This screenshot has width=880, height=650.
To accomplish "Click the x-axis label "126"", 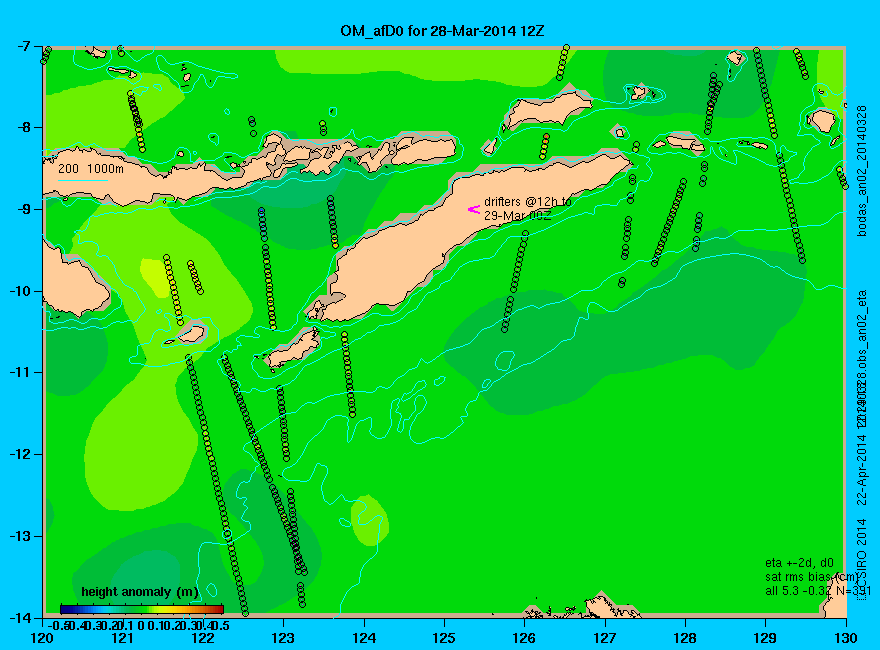I will (525, 639).
